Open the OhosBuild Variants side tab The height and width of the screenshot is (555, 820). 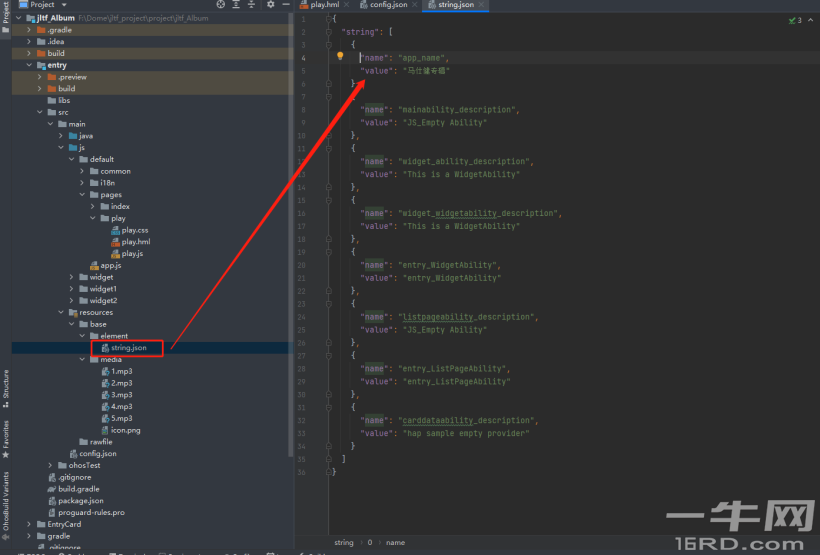6,505
